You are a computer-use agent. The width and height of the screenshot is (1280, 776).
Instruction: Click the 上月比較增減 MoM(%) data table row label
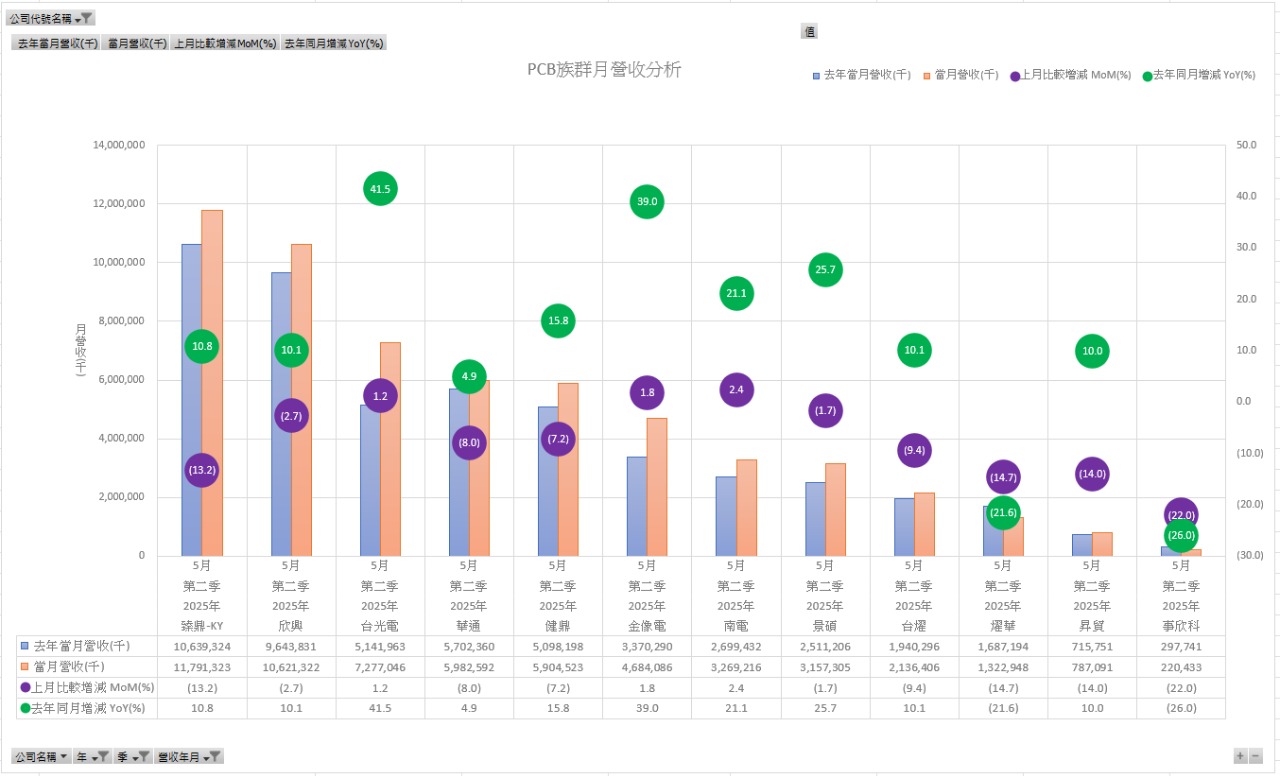point(93,687)
